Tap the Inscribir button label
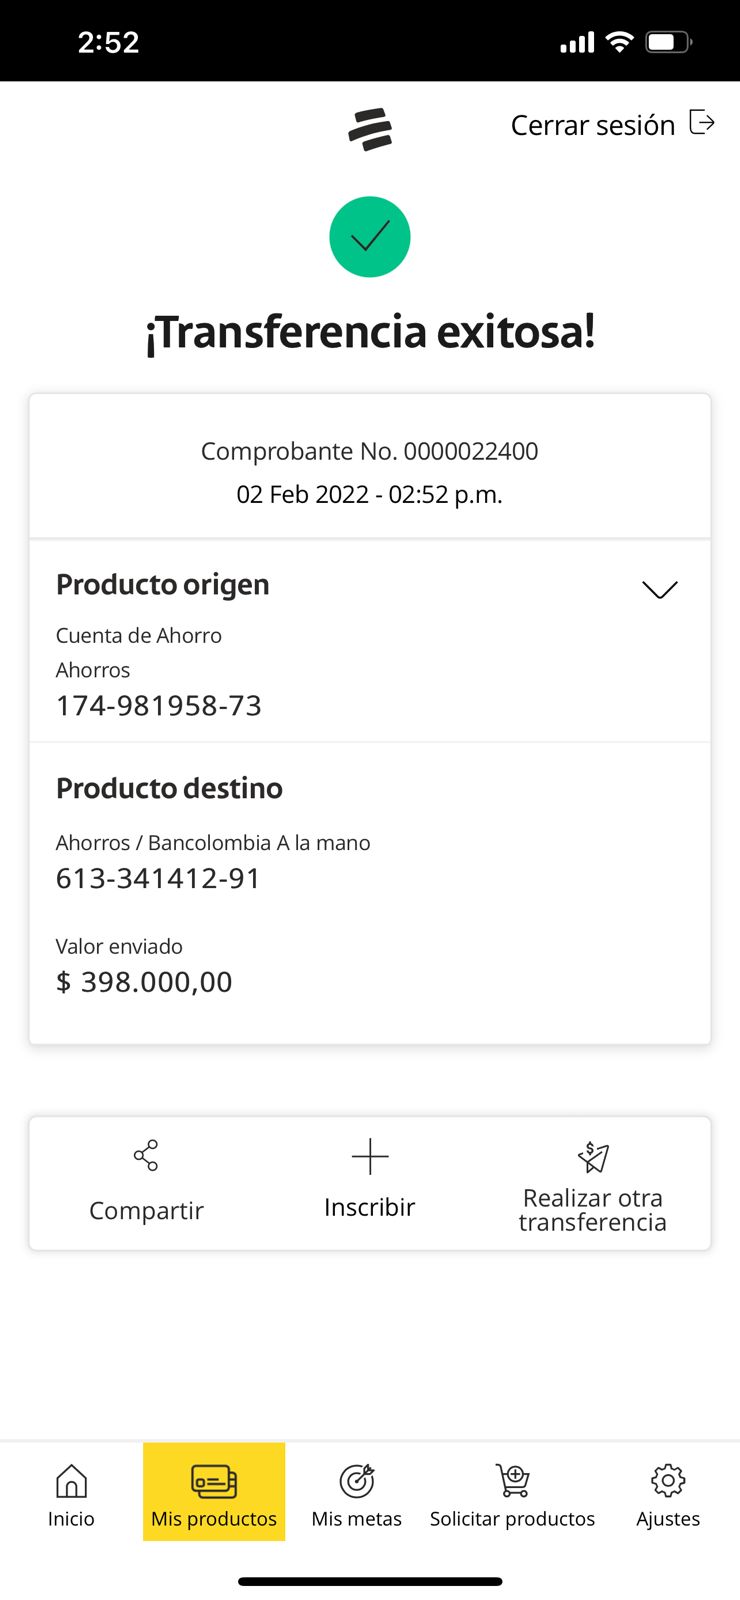 click(370, 1208)
